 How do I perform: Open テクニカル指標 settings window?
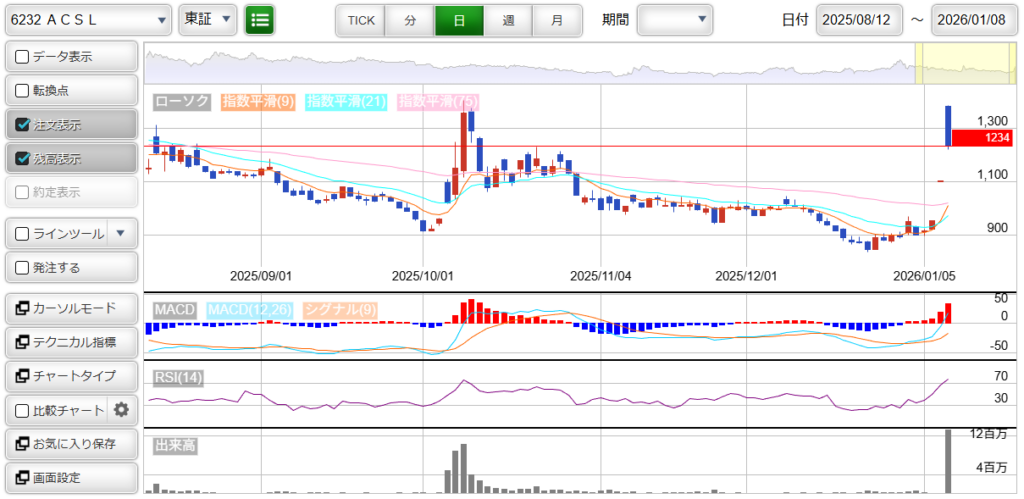pos(71,342)
